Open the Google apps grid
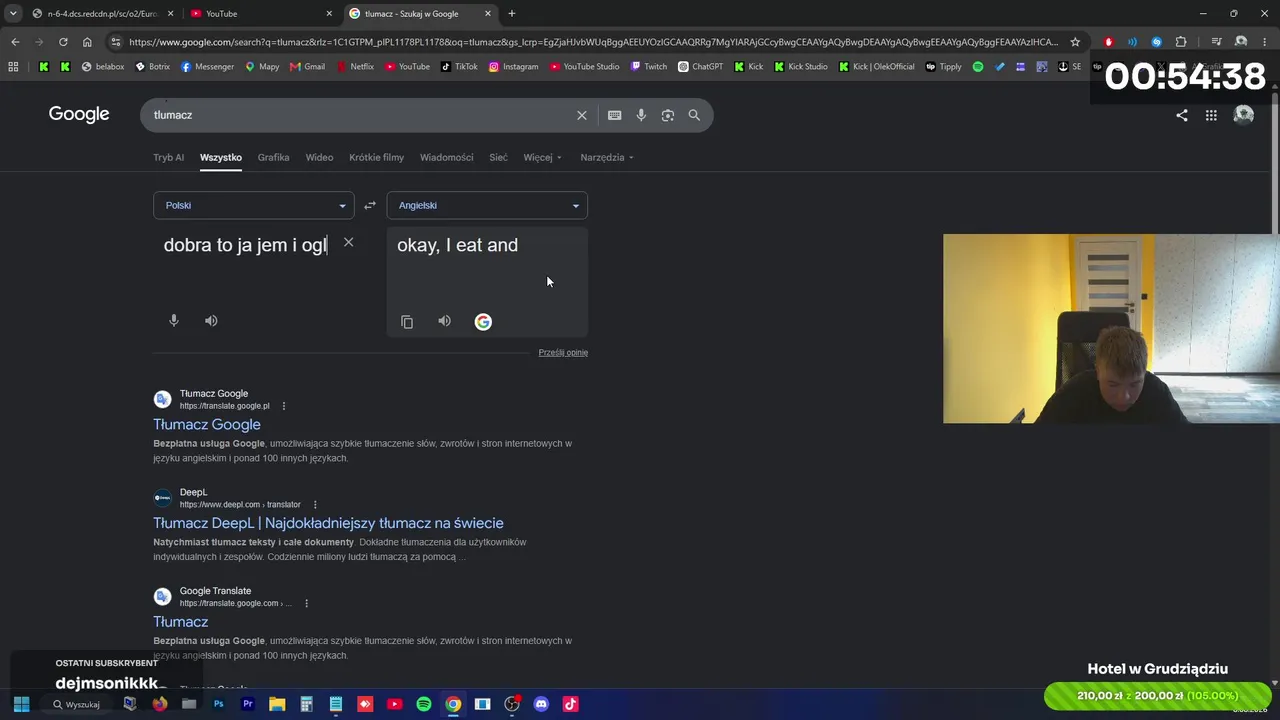The image size is (1280, 720). pos(1211,115)
